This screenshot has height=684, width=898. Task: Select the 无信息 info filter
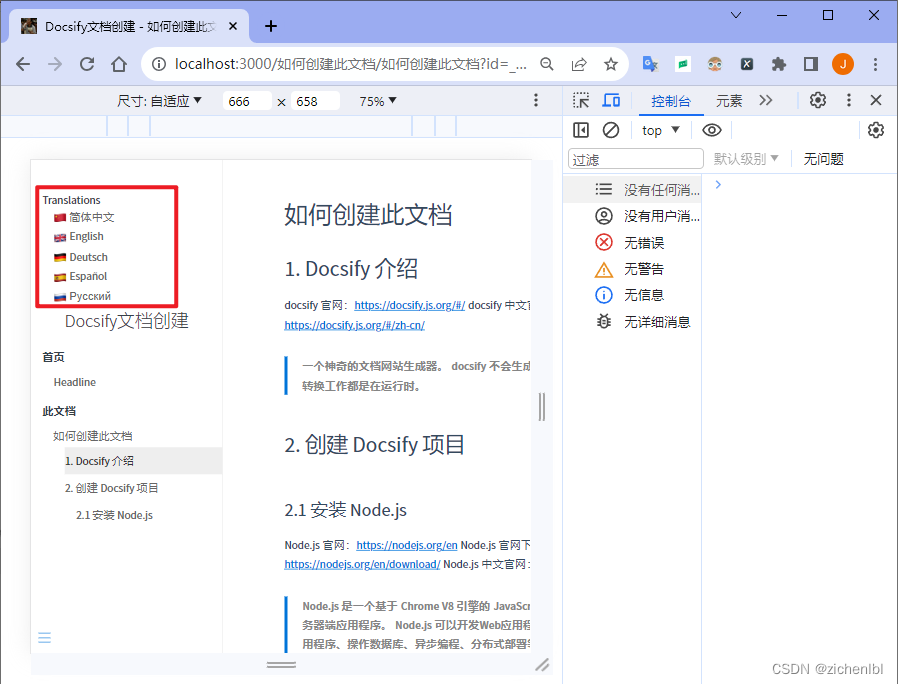[x=632, y=295]
